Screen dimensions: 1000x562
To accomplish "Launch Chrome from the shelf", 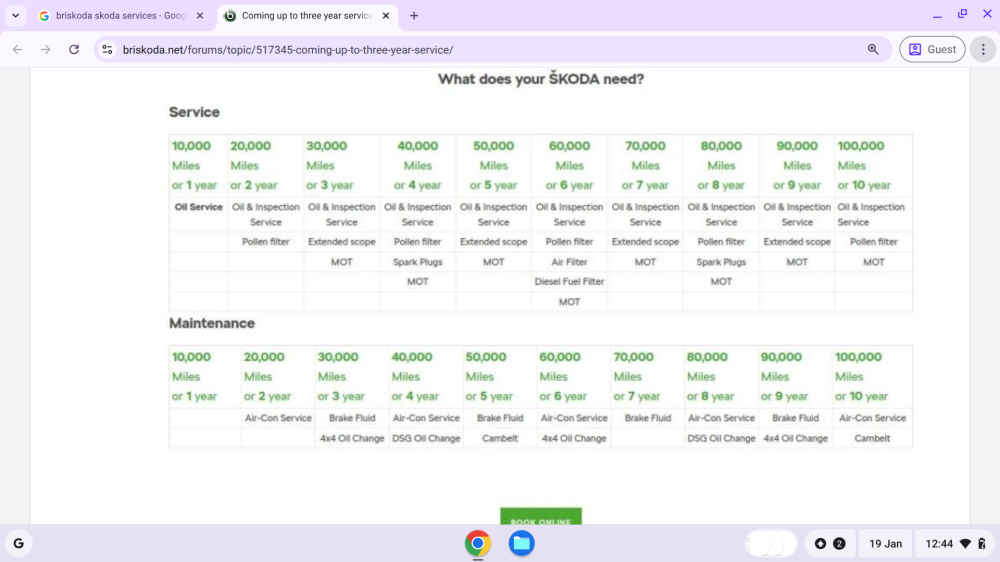I will coord(478,544).
